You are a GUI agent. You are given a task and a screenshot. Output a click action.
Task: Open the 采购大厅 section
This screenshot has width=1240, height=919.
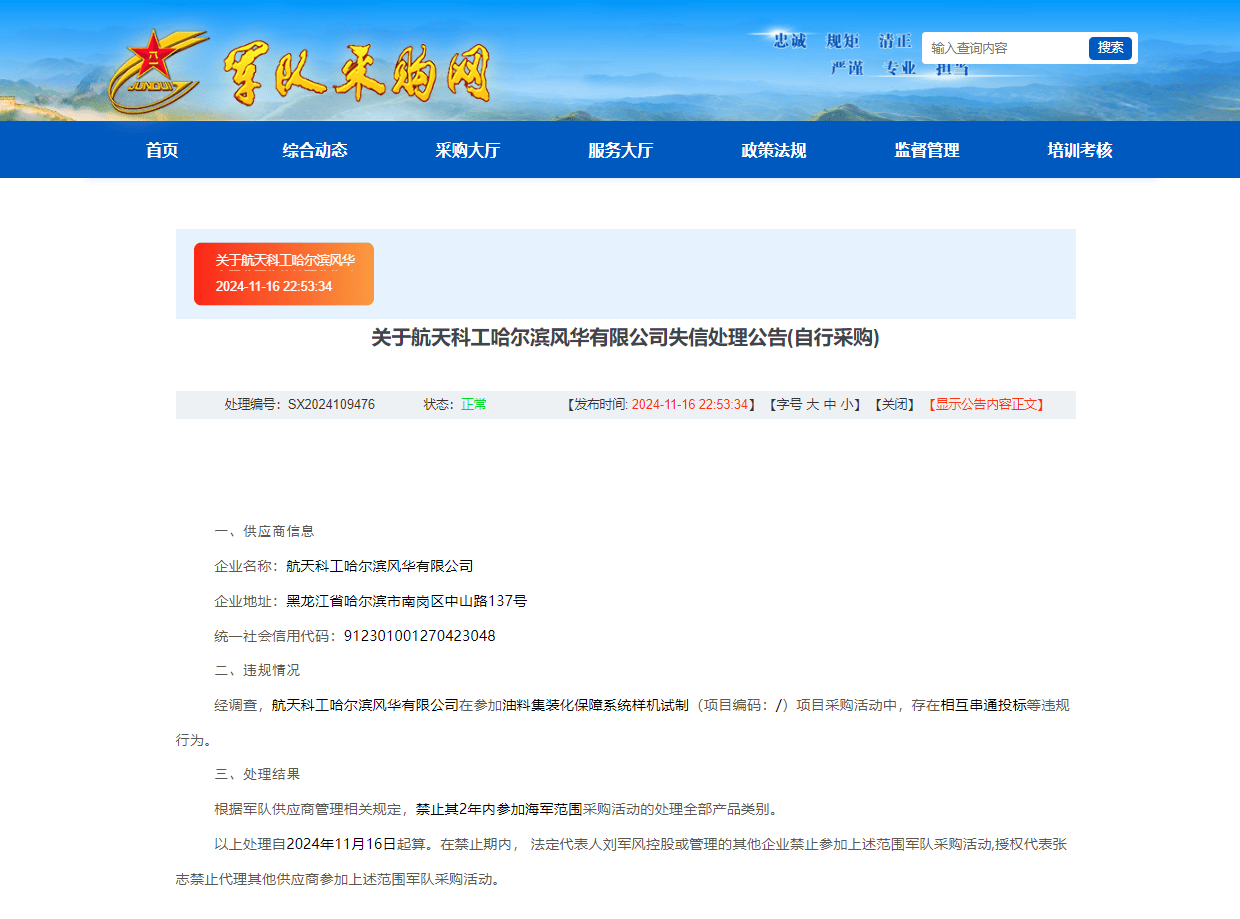coord(467,150)
